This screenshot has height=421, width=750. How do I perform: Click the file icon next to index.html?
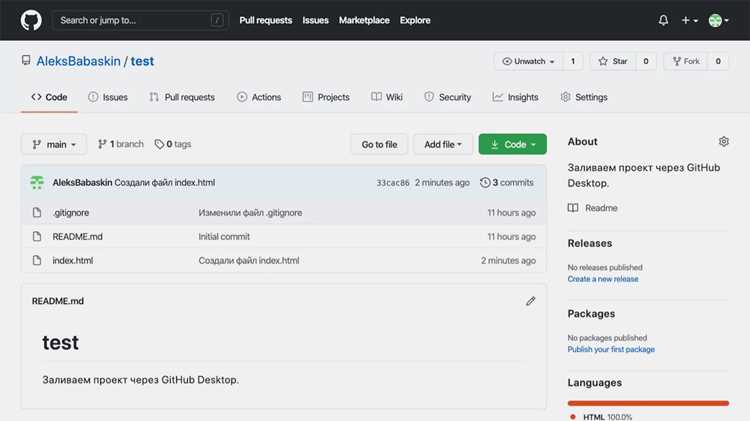37,260
